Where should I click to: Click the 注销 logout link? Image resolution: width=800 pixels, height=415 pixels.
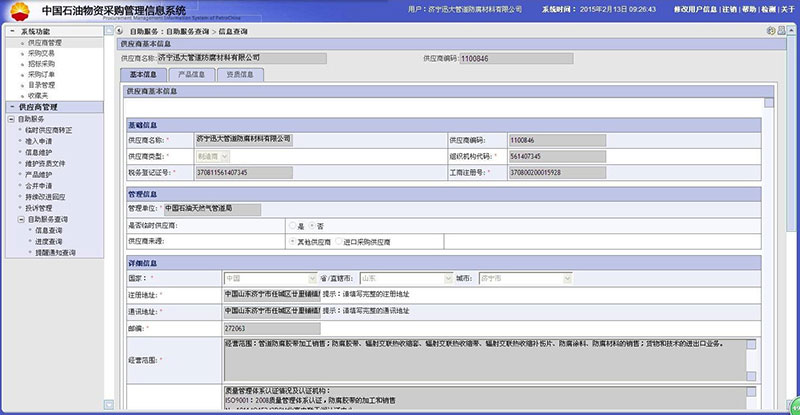point(729,9)
